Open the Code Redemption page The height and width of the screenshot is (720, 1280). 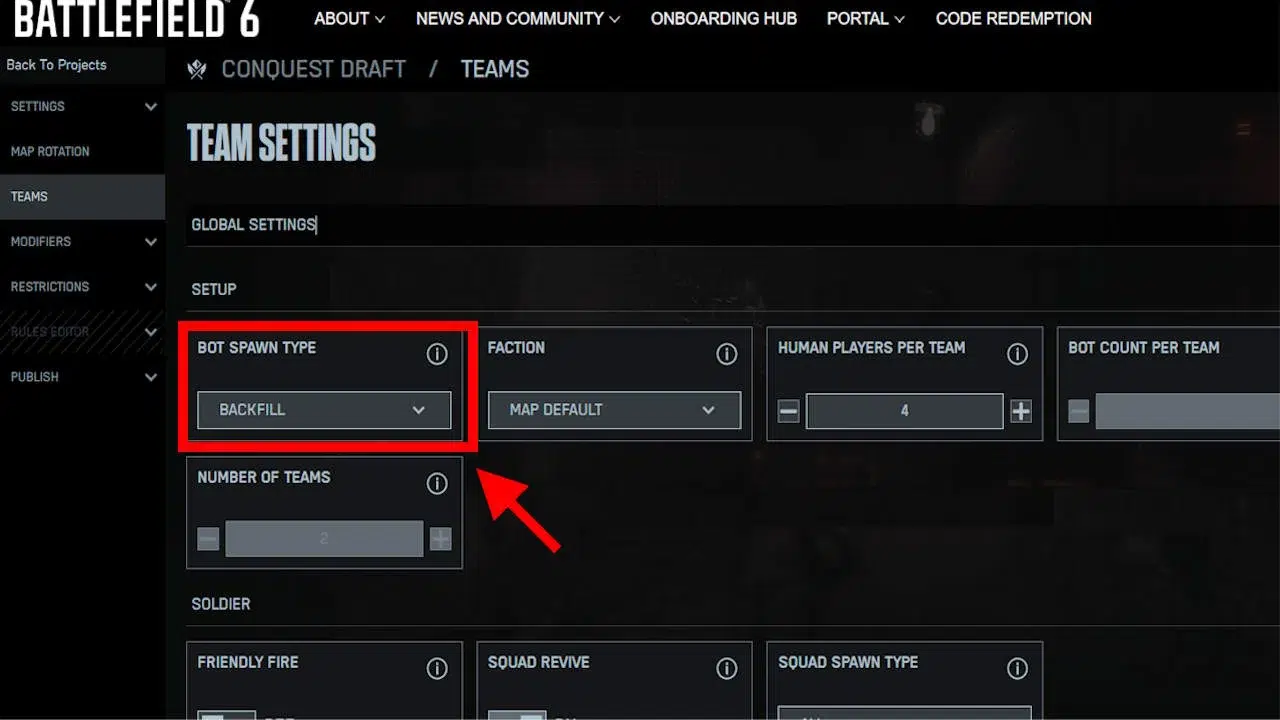coord(1013,19)
